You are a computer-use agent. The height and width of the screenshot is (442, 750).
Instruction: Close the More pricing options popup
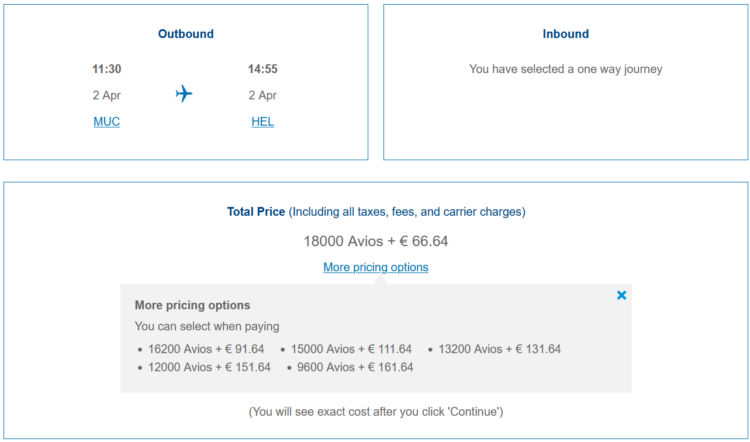[x=621, y=295]
